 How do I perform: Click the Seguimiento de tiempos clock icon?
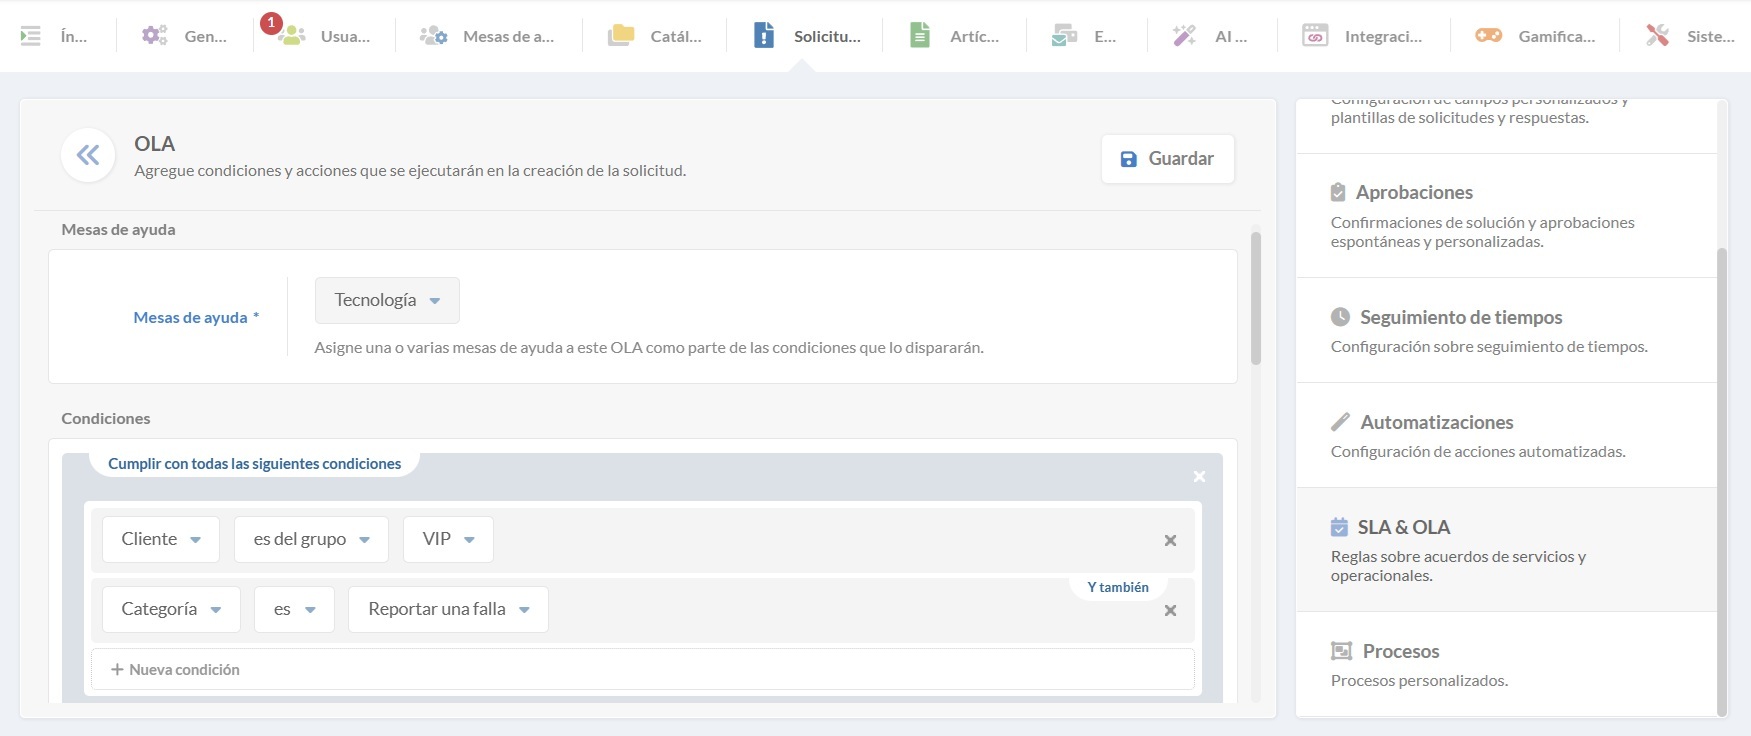(1340, 317)
